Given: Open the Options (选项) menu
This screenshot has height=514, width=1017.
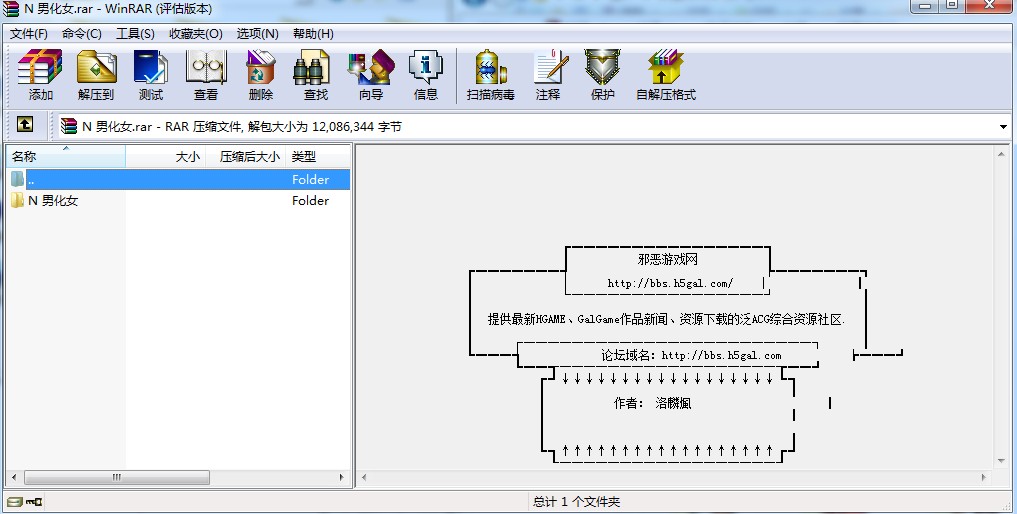Looking at the screenshot, I should [x=257, y=33].
